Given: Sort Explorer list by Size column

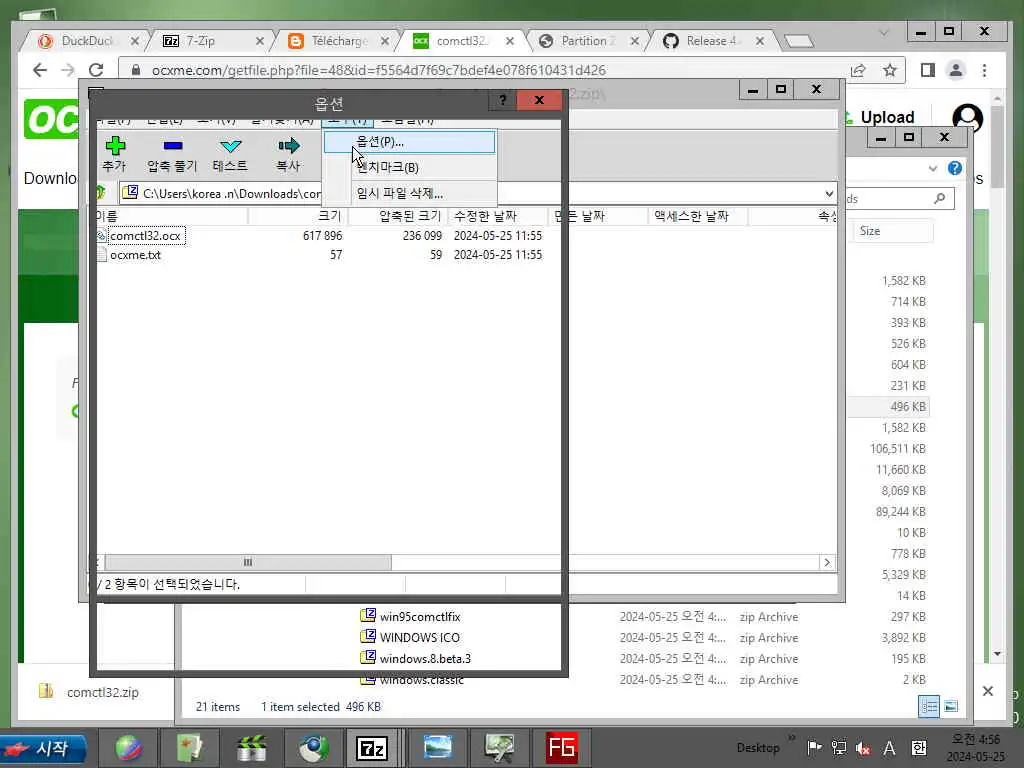Looking at the screenshot, I should 892,231.
